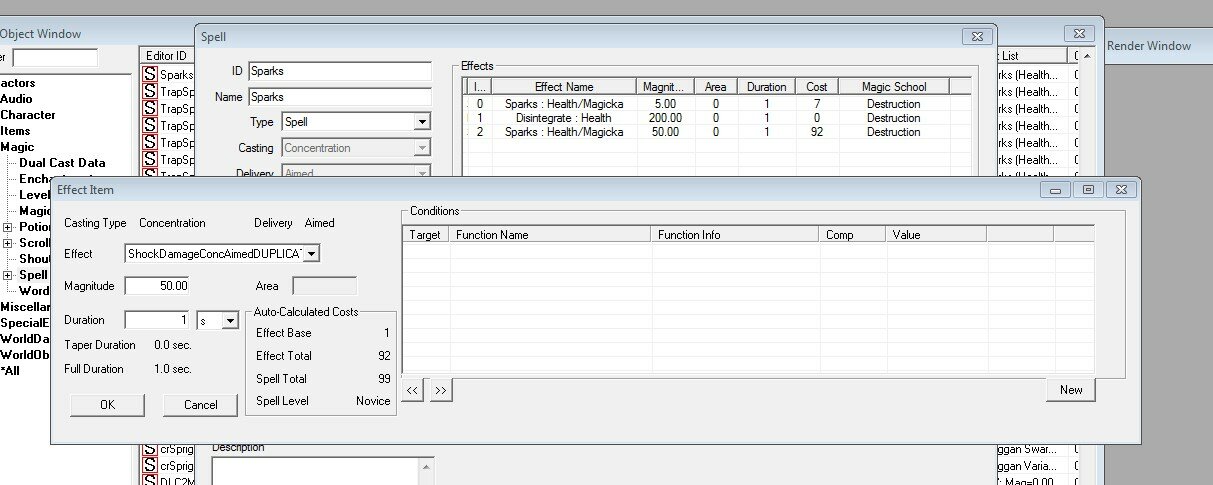The width and height of the screenshot is (1213, 485).
Task: Click the Filter box in Object Window
Action: 55,58
